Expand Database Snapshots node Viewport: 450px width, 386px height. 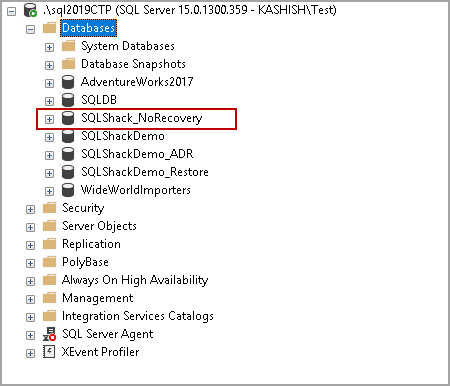coord(49,66)
